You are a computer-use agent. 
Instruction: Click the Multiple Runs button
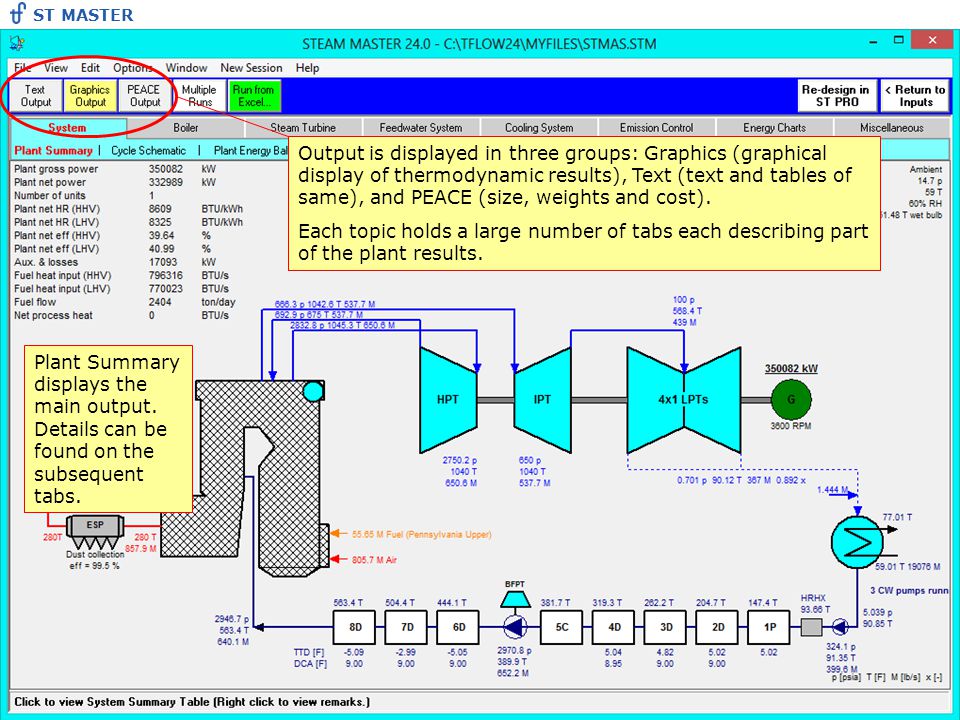pos(199,96)
